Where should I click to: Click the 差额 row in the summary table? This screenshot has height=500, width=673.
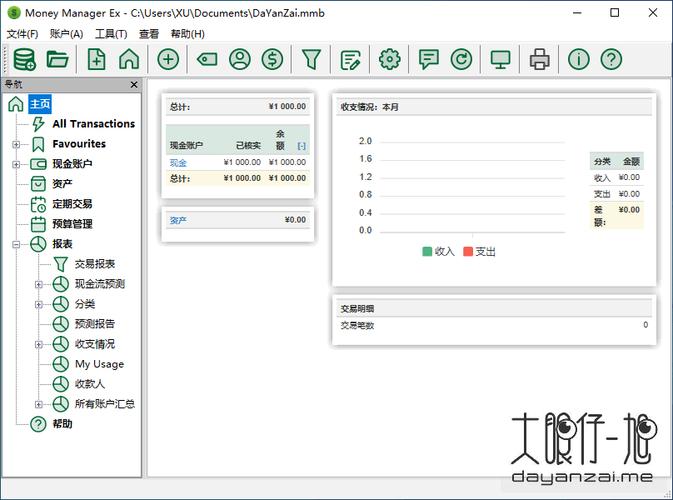click(x=617, y=216)
